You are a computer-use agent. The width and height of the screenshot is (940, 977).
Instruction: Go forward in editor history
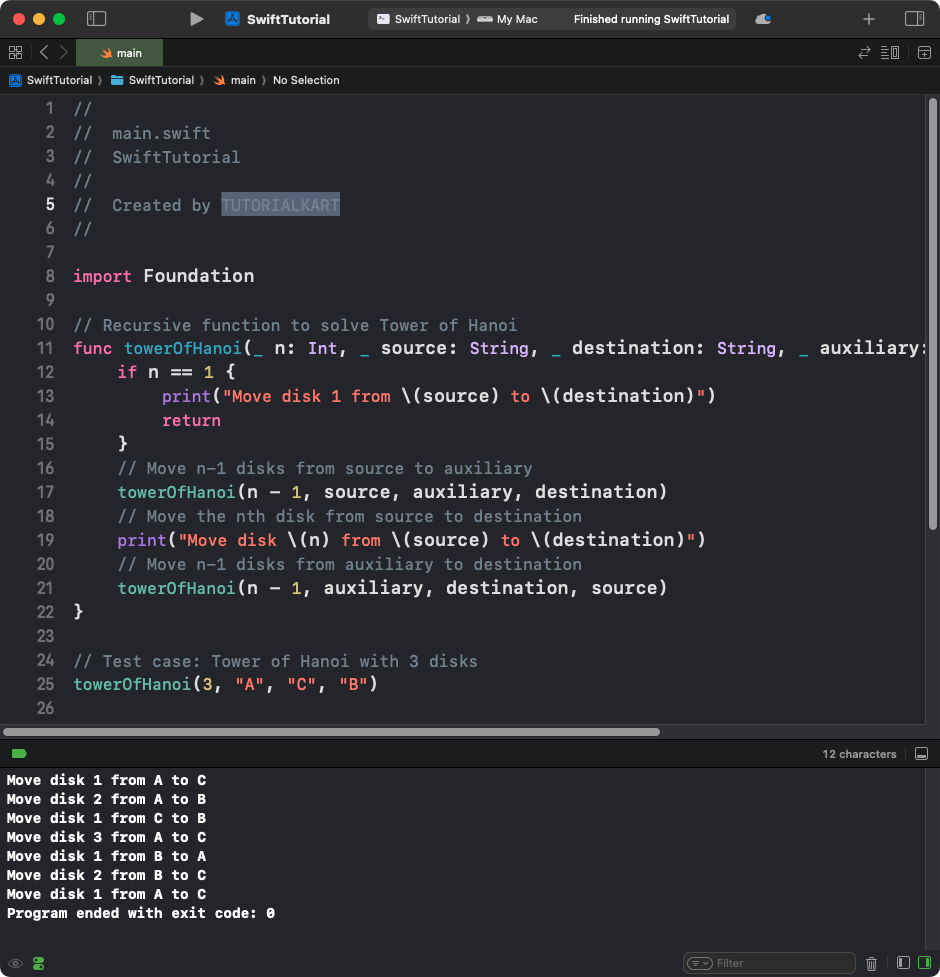64,52
